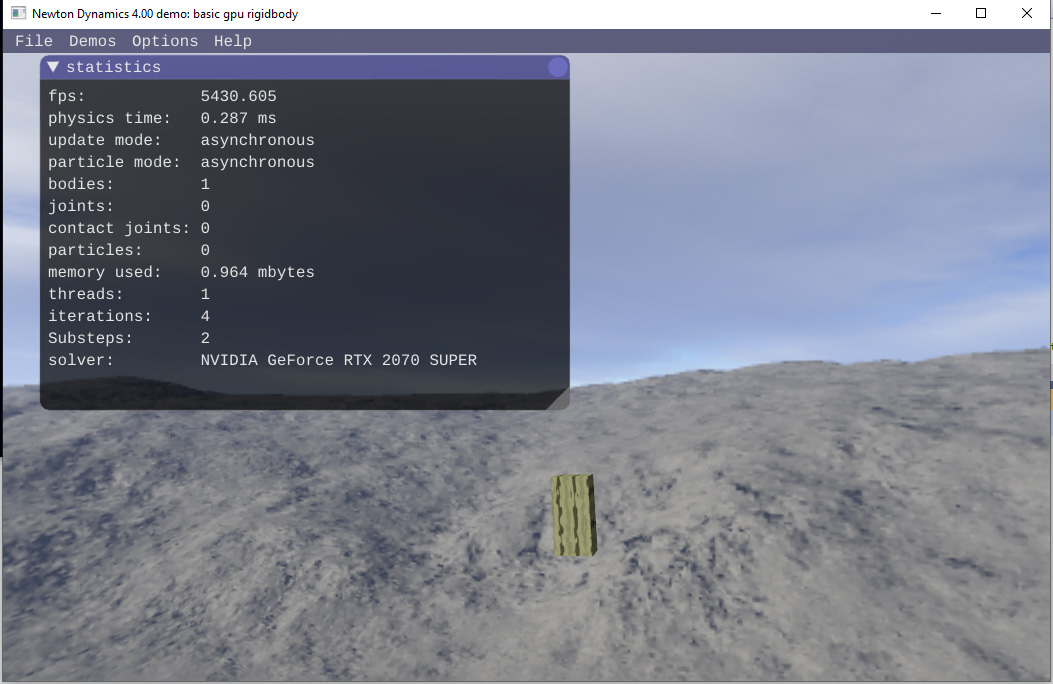
Task: Maximize the Newton Dynamics demo window
Action: click(981, 14)
